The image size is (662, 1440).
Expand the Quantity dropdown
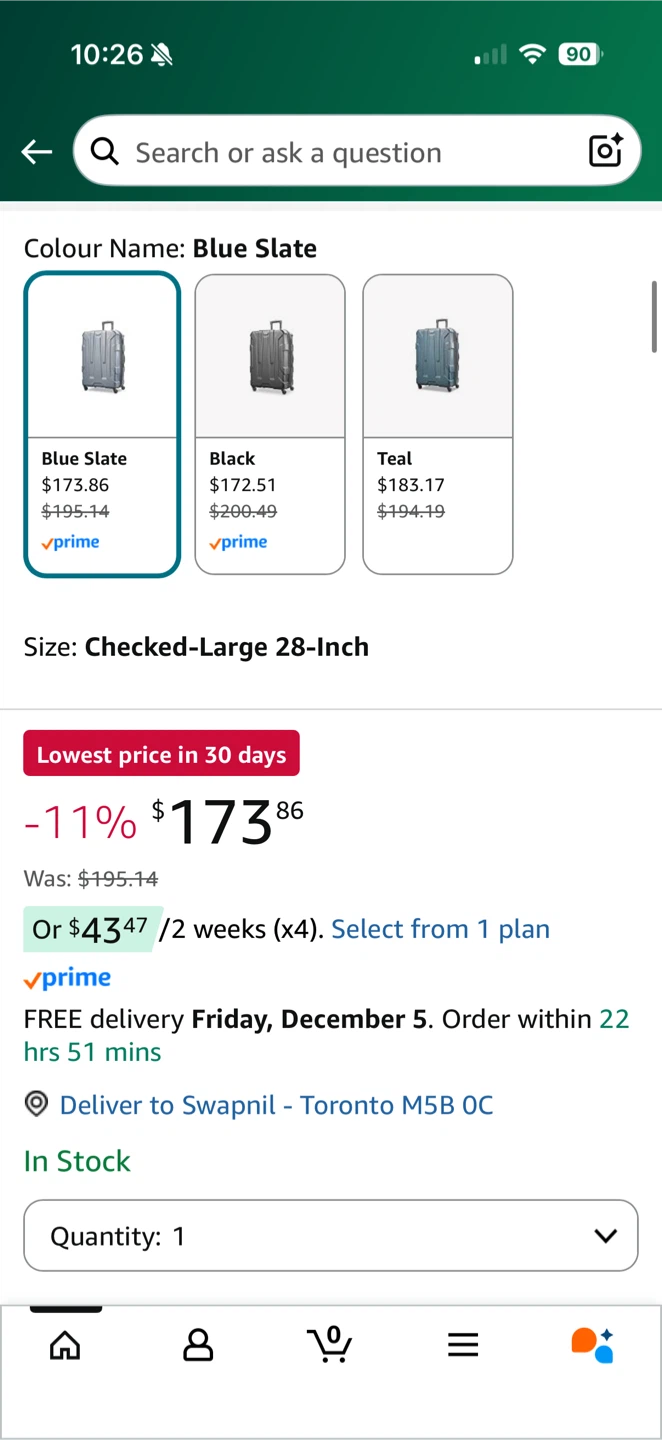(330, 1236)
